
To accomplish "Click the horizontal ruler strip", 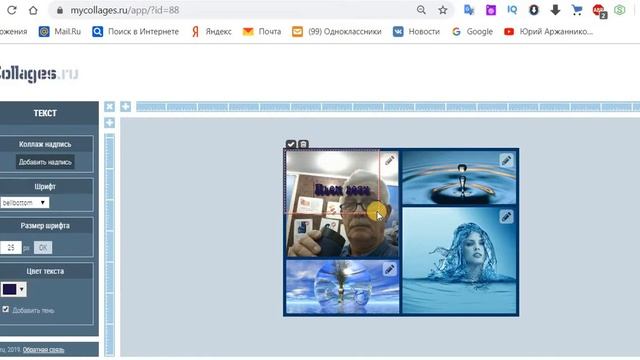I will 388,107.
